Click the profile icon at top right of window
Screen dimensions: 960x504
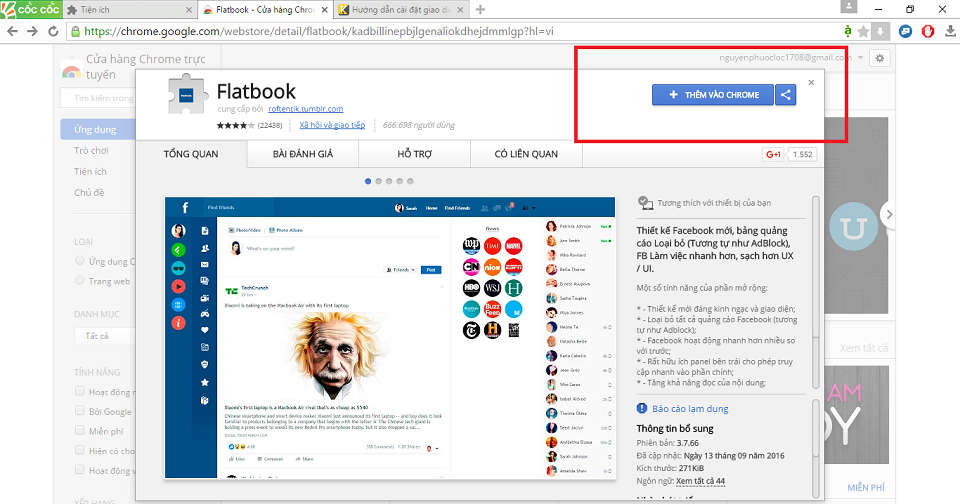(x=849, y=7)
